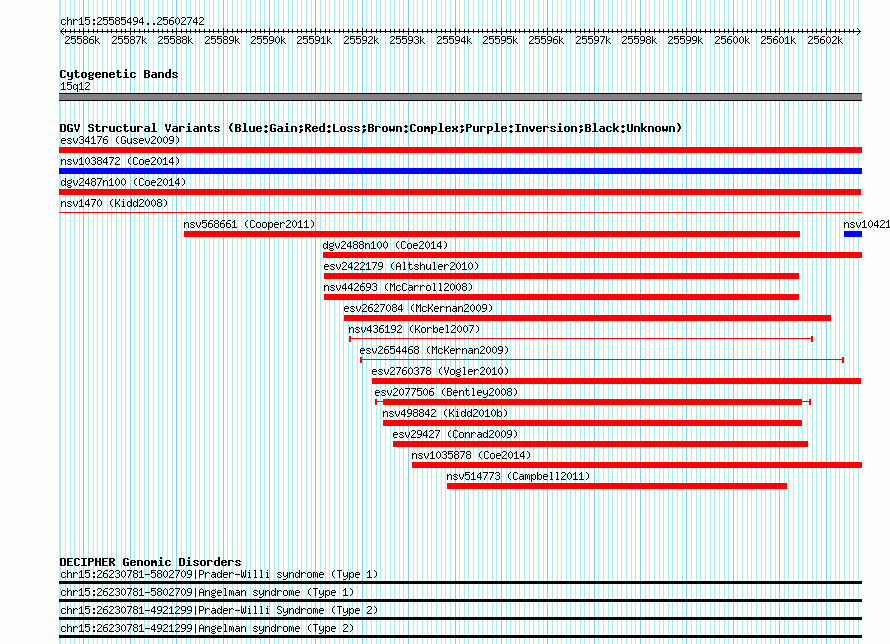
Task: Click the 25596k ruler position
Action: click(x=546, y=40)
